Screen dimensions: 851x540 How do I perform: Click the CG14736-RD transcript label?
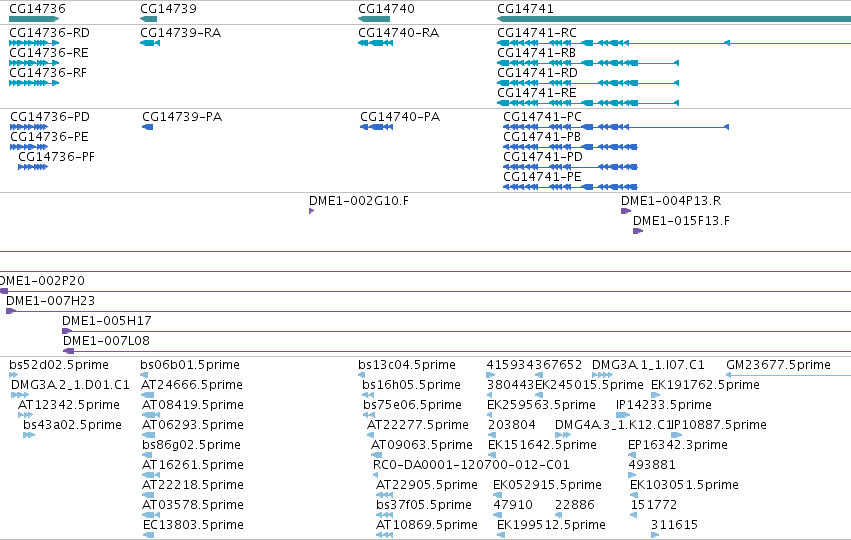click(49, 33)
